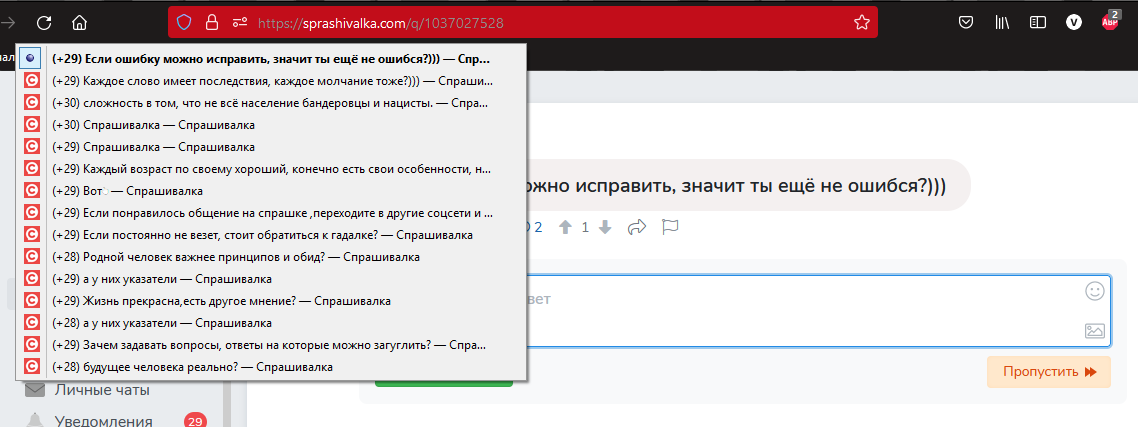Open site security padlock info
Screen dimensions: 1138x427
point(212,23)
